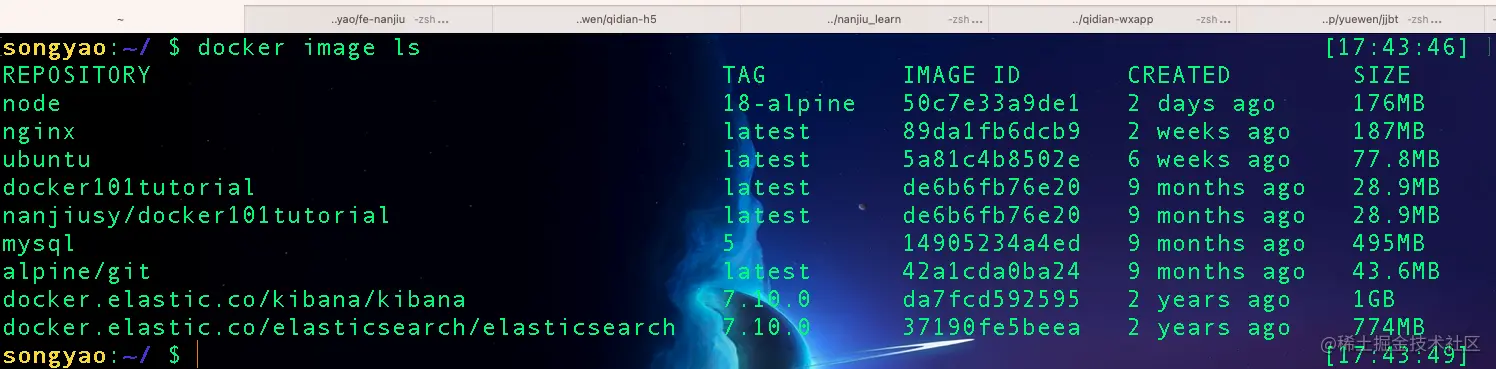Click '2 years ago' in kibana row
The width and height of the screenshot is (1496, 369).
coord(1209,299)
